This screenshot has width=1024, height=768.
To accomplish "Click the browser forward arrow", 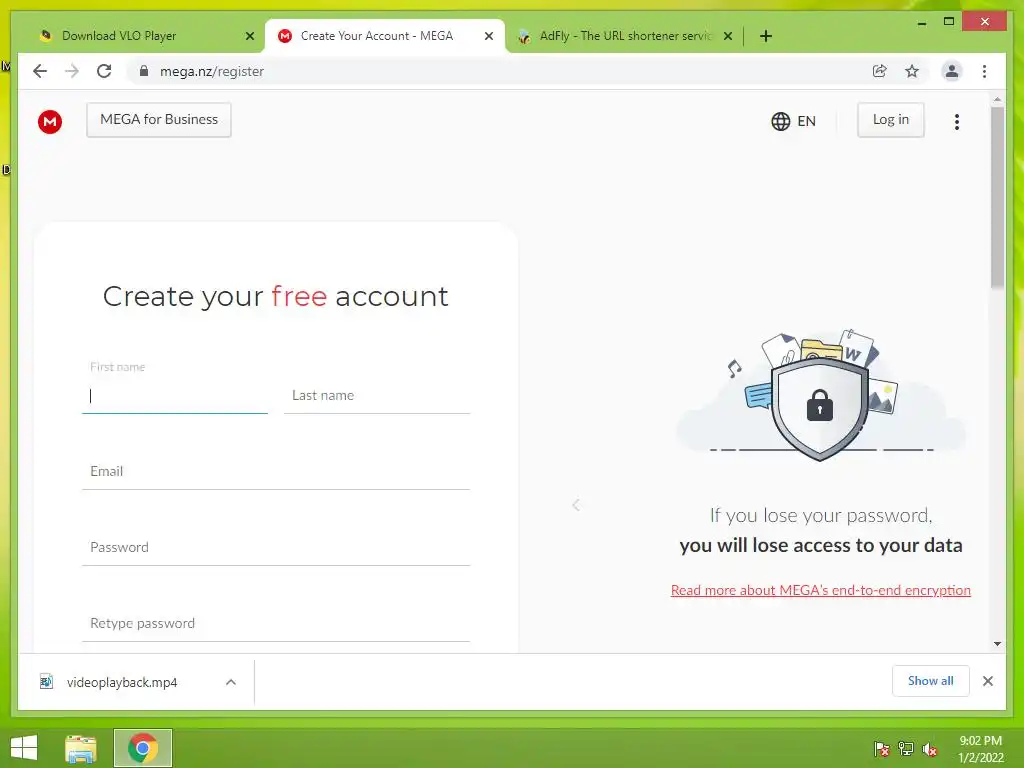I will pos(72,71).
